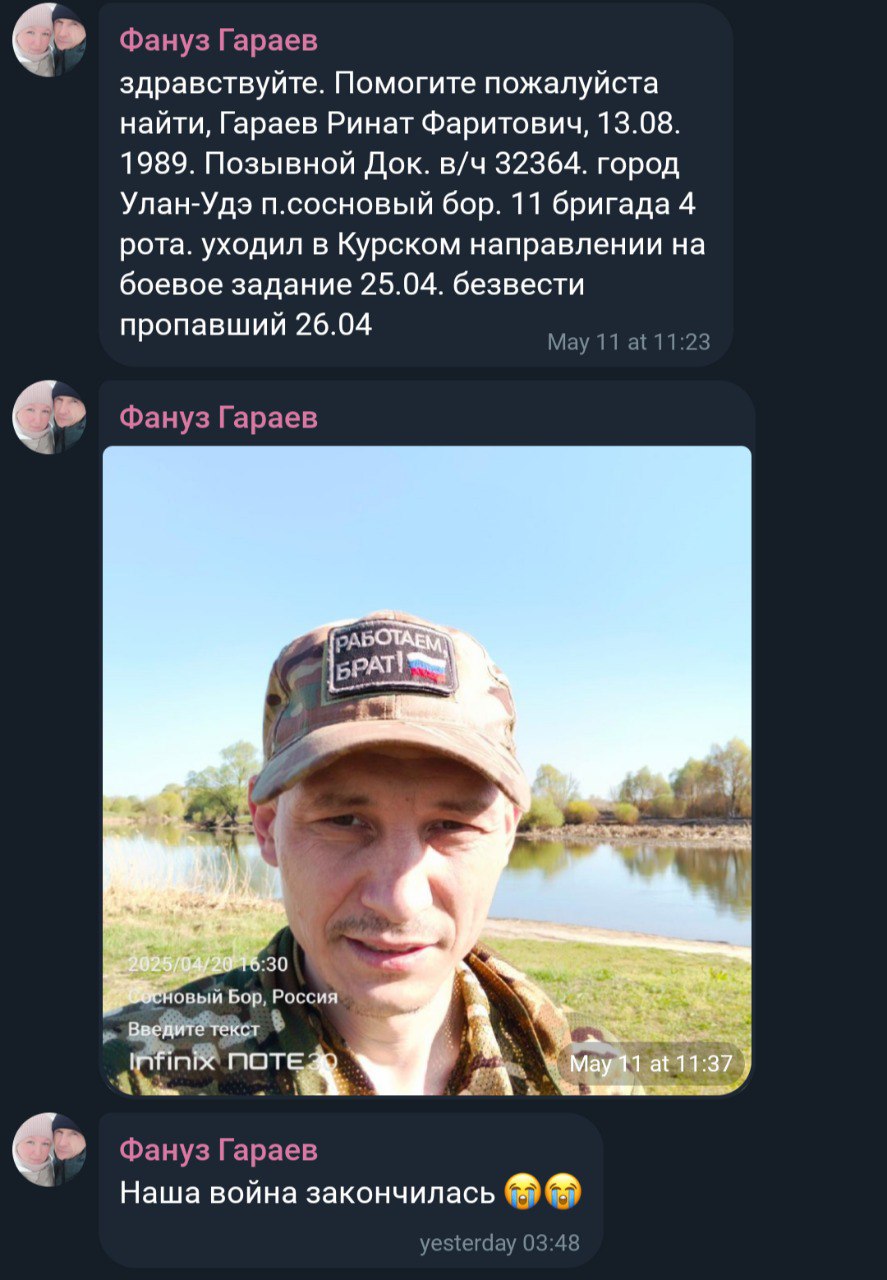Open the avatar beside the first text message
The height and width of the screenshot is (1280, 887).
click(49, 40)
